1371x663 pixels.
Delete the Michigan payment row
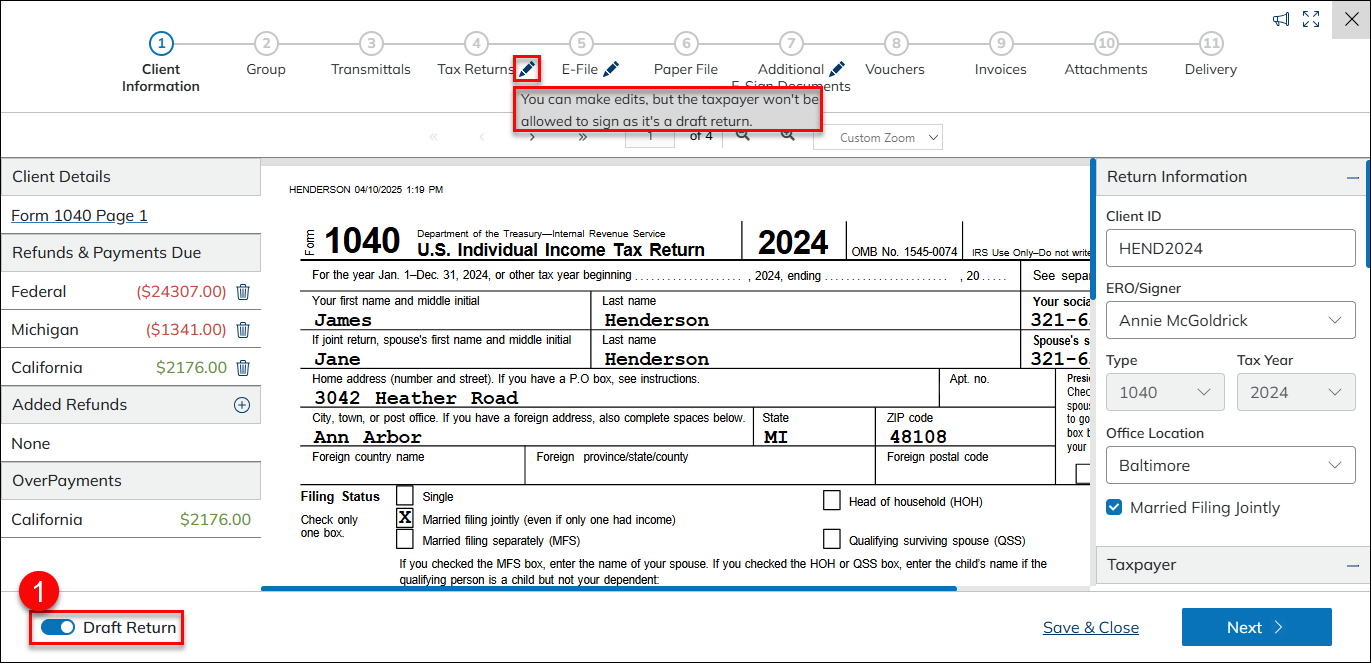tap(242, 330)
